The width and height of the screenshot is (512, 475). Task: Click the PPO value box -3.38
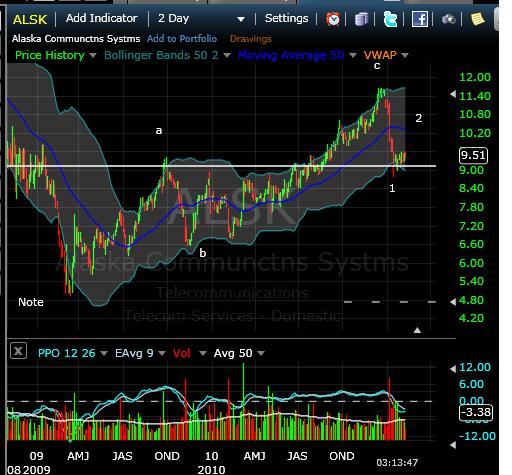click(476, 412)
